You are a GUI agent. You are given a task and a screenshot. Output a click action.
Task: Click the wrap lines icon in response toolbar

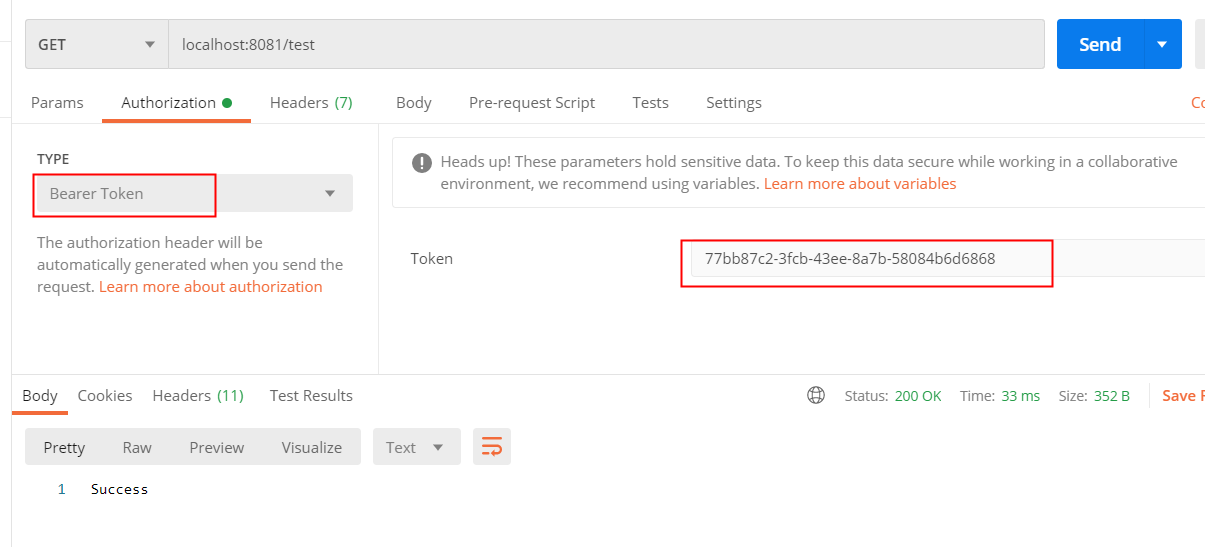tap(491, 447)
